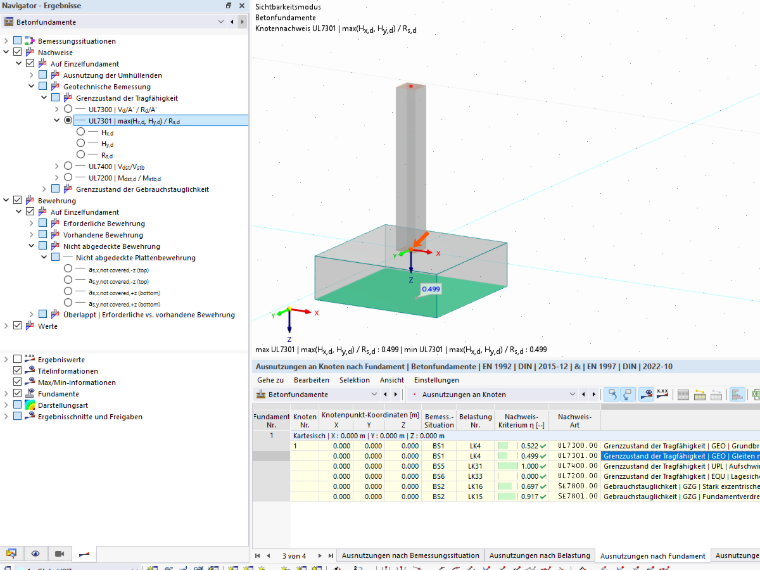Select the Hx,d radio button

tap(80, 132)
